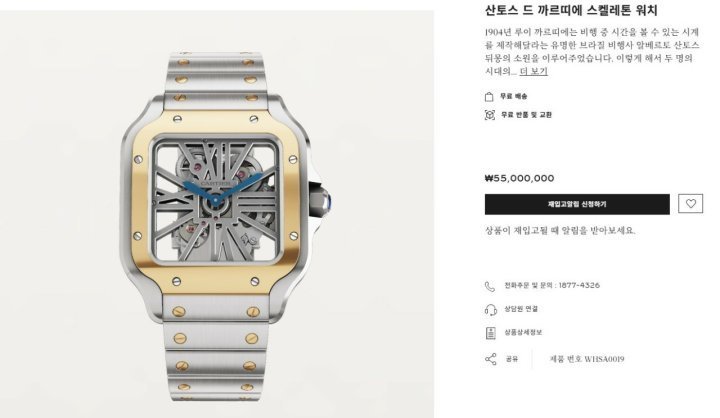Click the headset consultant connection icon
This screenshot has width=720, height=418.
pyautogui.click(x=490, y=310)
